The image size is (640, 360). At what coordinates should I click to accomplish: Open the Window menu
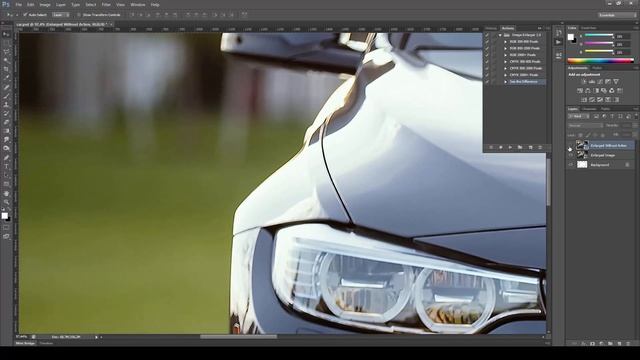[138, 4]
